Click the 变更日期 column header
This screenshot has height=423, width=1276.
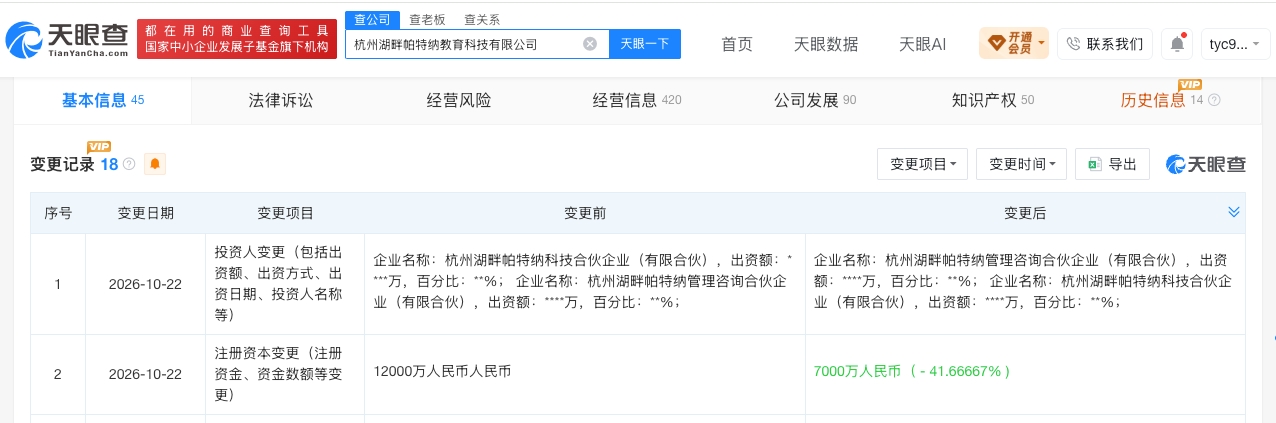(x=145, y=213)
